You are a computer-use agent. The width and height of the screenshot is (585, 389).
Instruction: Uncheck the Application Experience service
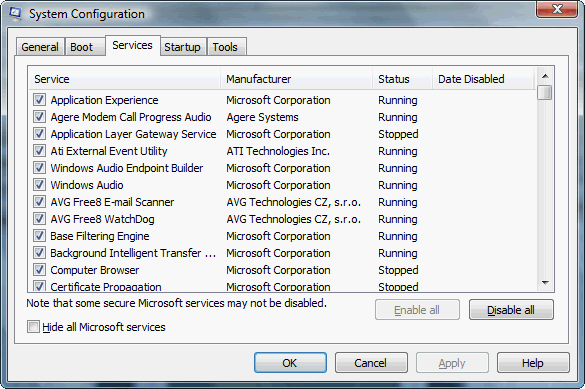tap(39, 100)
